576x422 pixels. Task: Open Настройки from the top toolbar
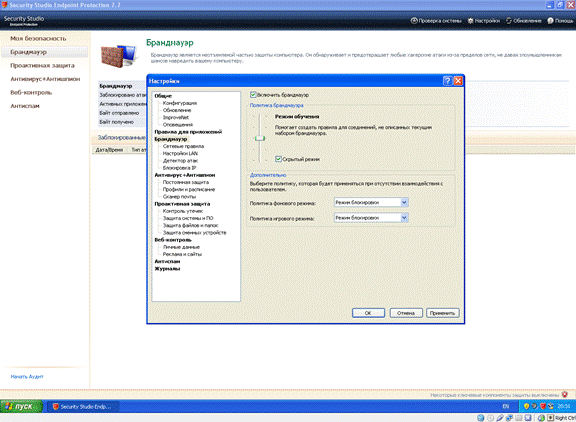tap(483, 21)
